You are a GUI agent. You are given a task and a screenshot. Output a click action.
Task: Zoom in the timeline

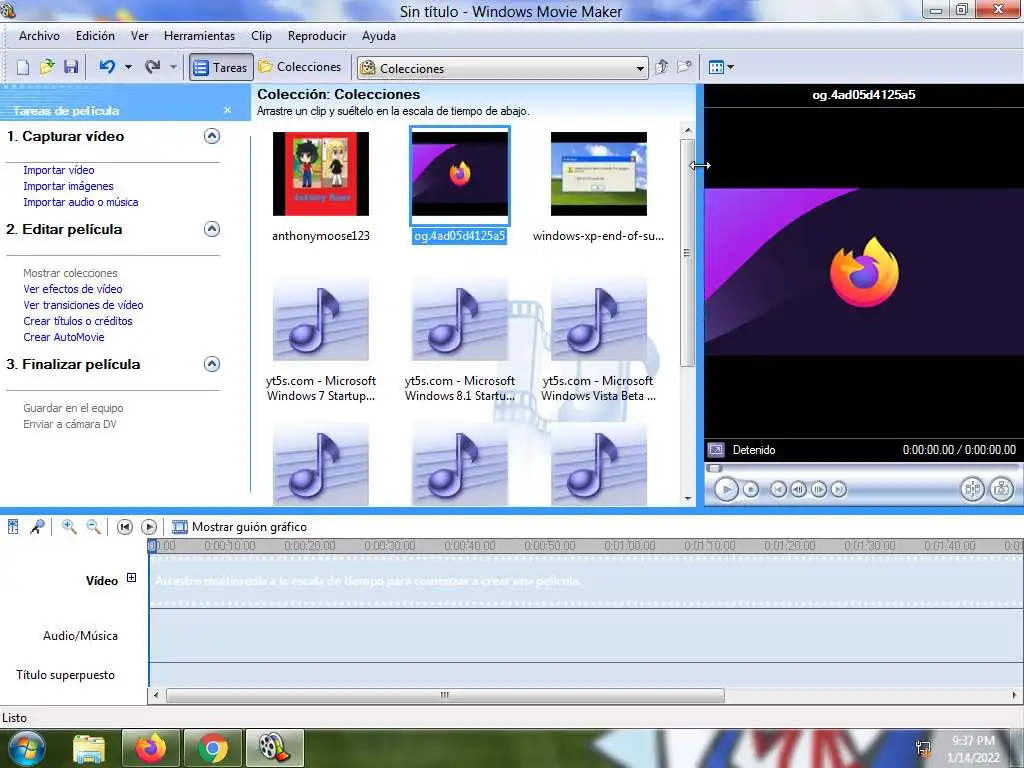[x=69, y=526]
